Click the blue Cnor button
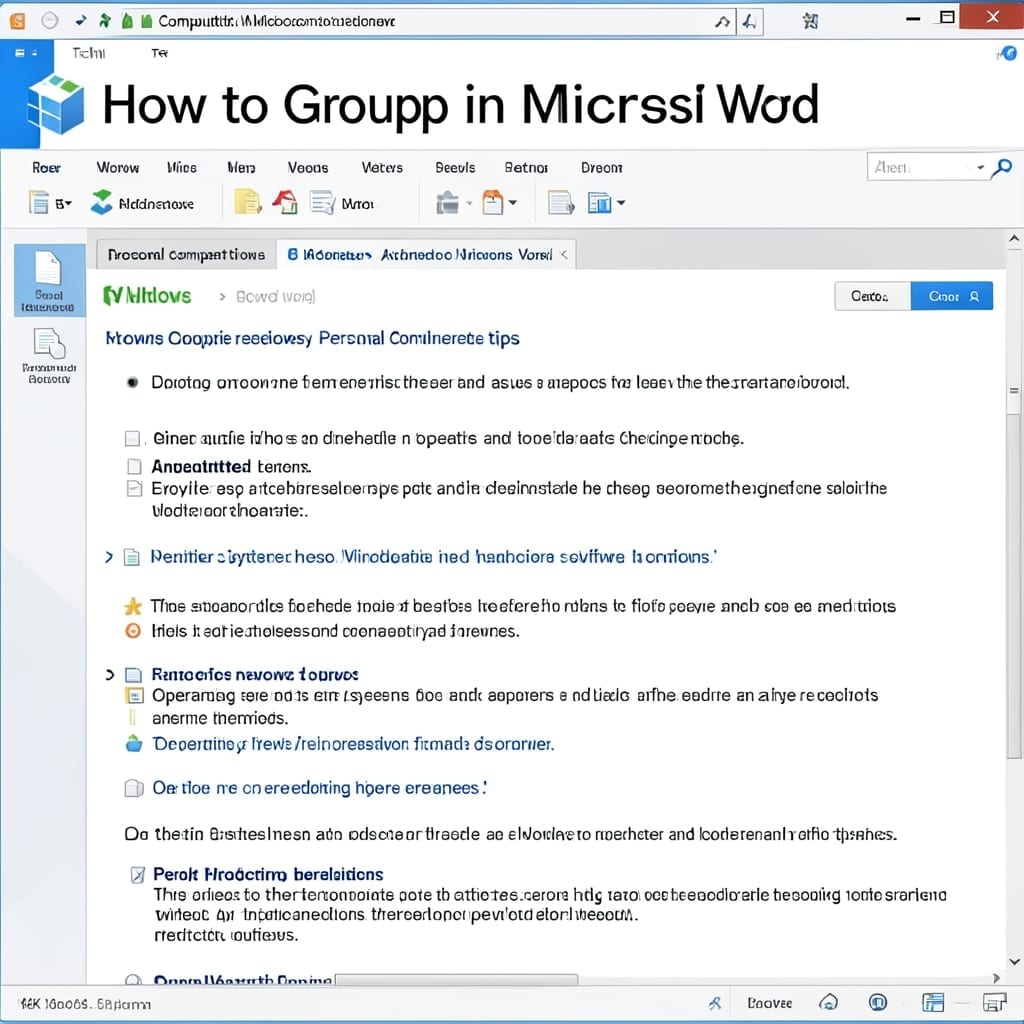The height and width of the screenshot is (1024, 1024). tap(952, 296)
